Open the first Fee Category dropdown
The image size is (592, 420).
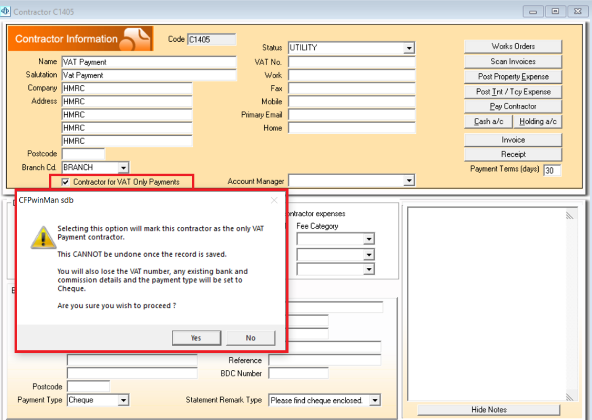(369, 239)
